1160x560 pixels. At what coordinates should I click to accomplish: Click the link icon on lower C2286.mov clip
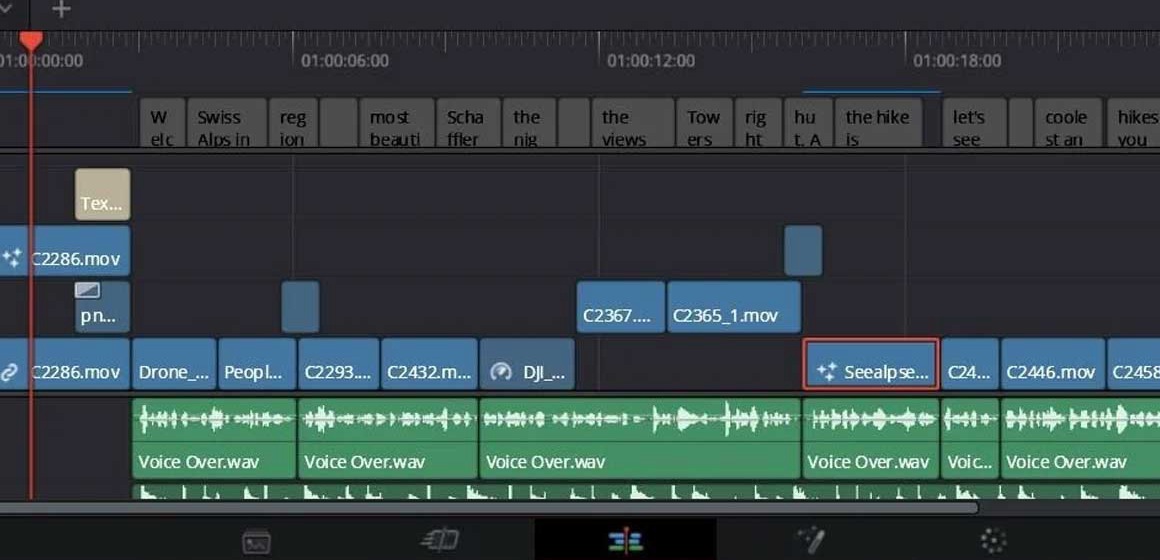[10, 372]
